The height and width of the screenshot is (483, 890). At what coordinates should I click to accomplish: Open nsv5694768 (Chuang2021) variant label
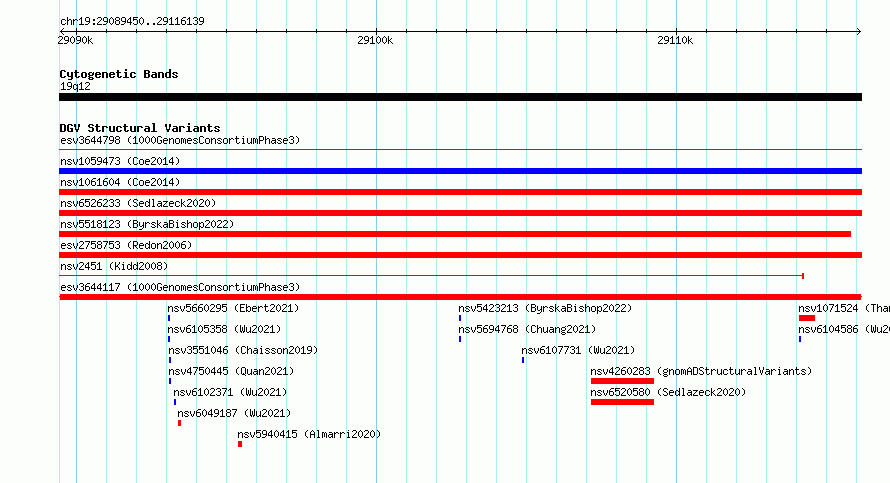click(527, 329)
